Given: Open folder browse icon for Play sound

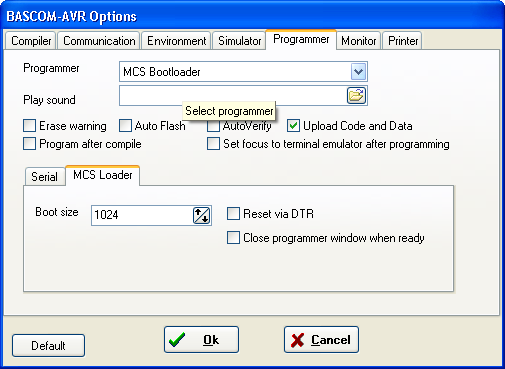Looking at the screenshot, I should 356,96.
